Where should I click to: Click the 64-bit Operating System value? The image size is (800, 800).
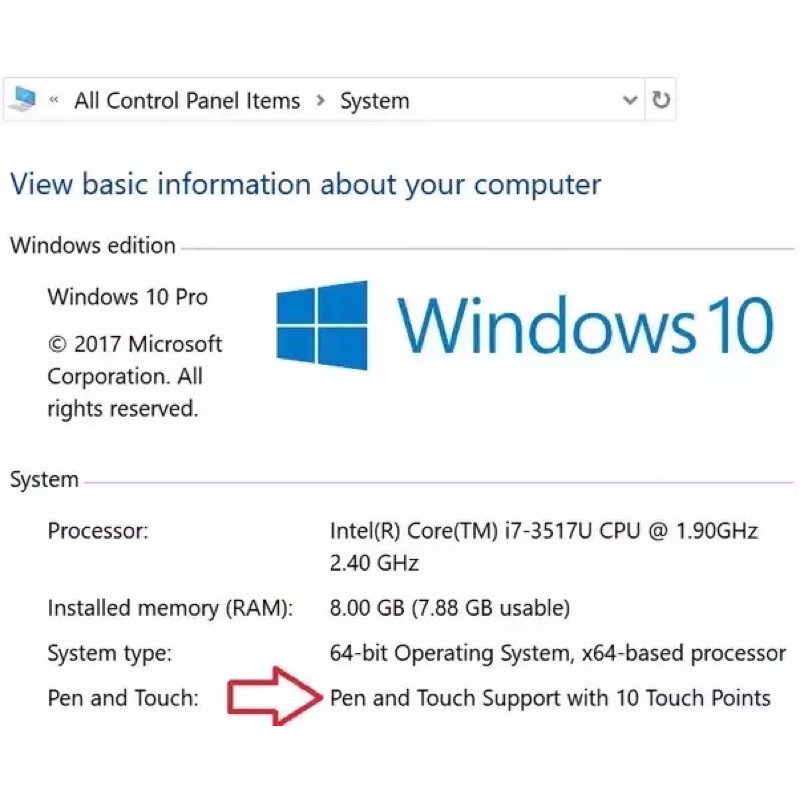coord(557,654)
